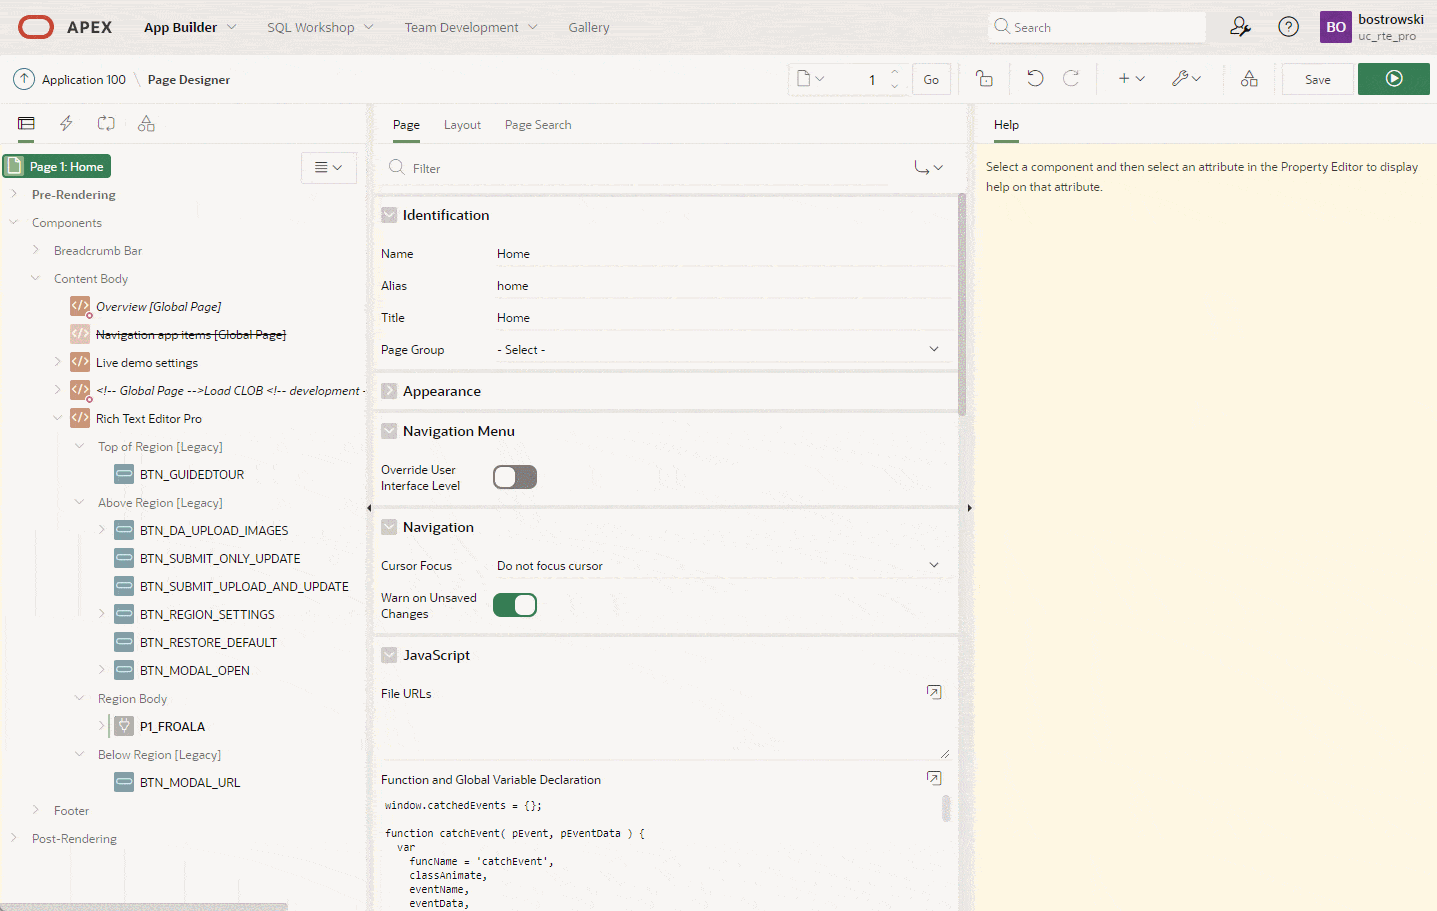1437x911 pixels.
Task: Click the Save button
Action: 1318,79
